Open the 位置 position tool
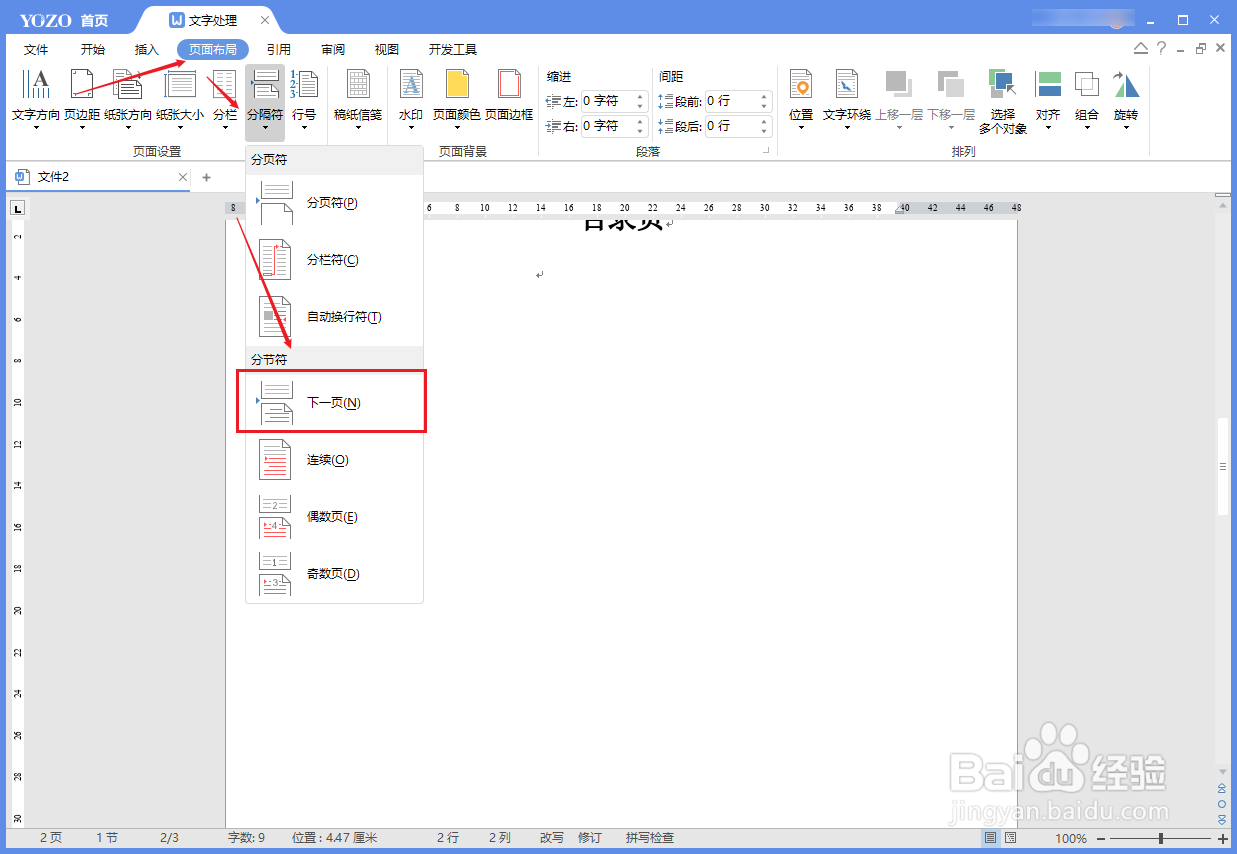This screenshot has width=1237, height=854. [801, 100]
